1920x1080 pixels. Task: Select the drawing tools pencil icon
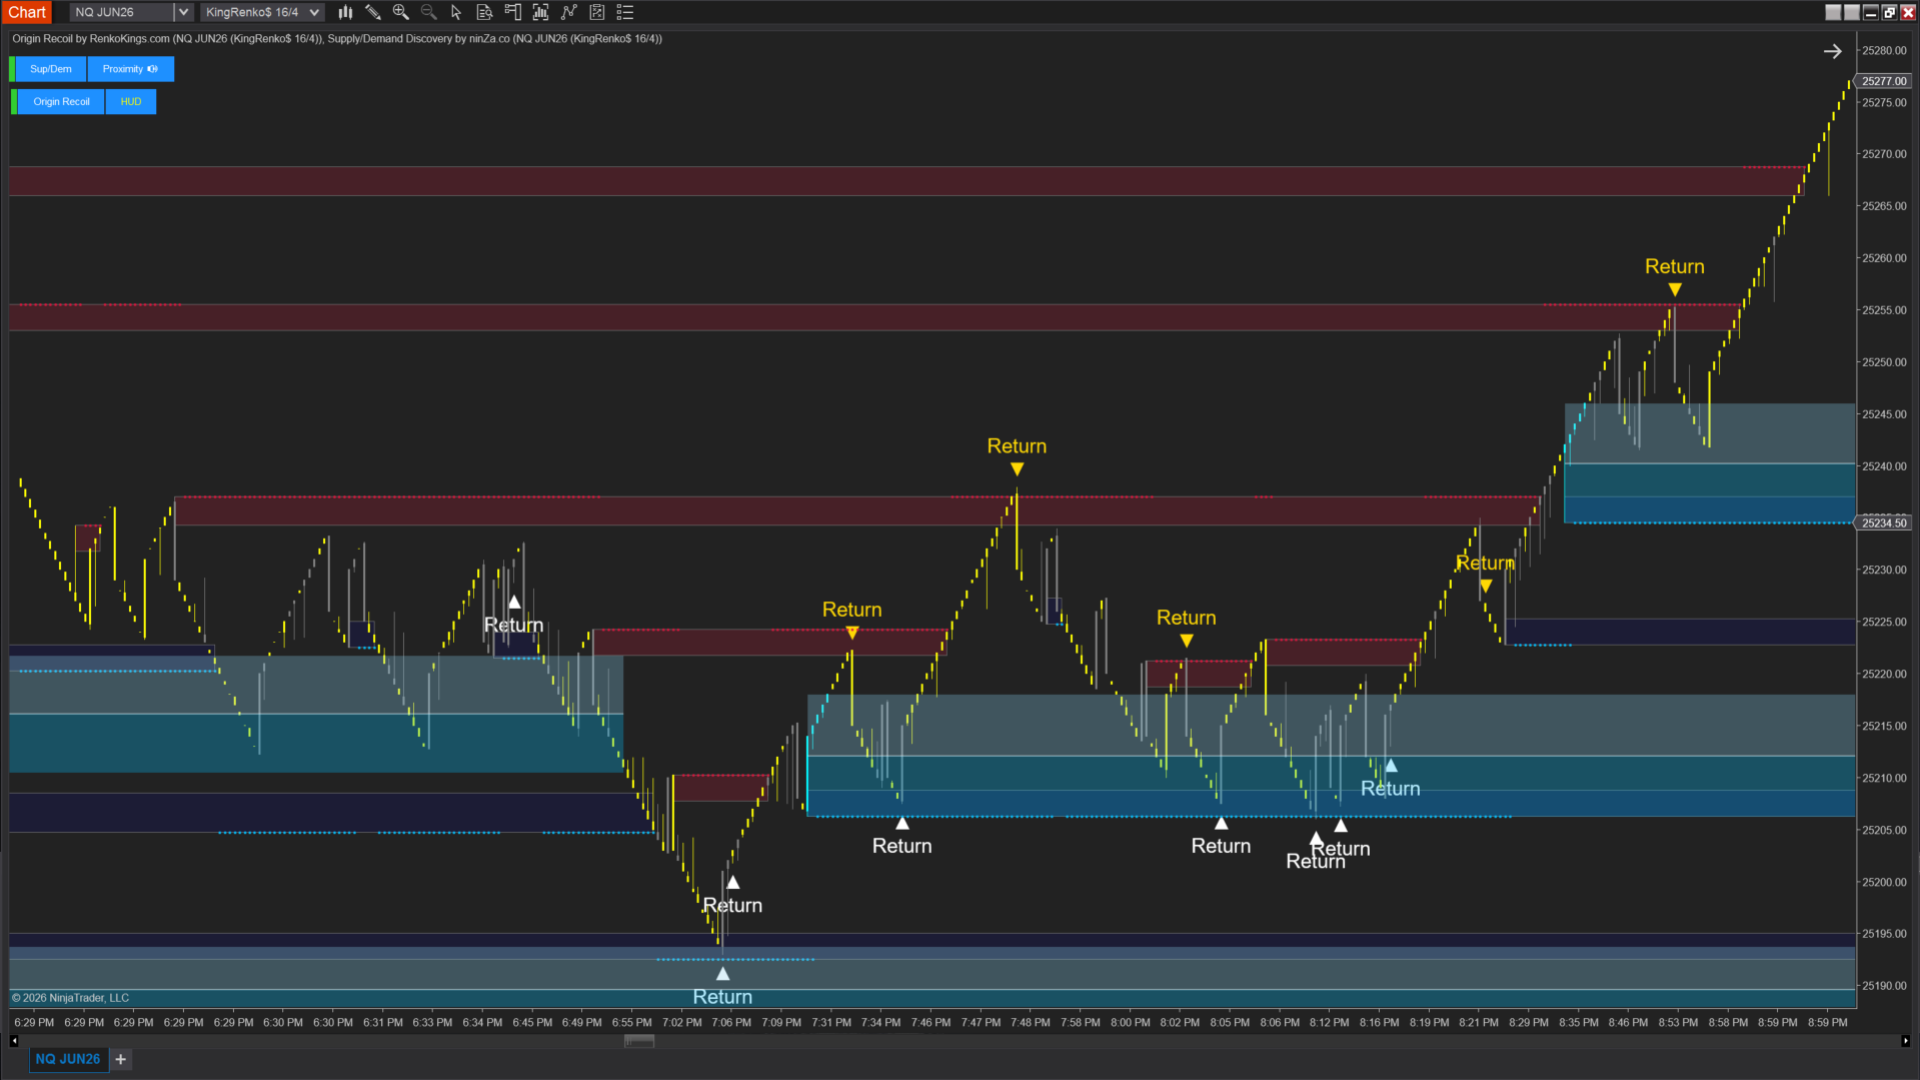(x=373, y=12)
